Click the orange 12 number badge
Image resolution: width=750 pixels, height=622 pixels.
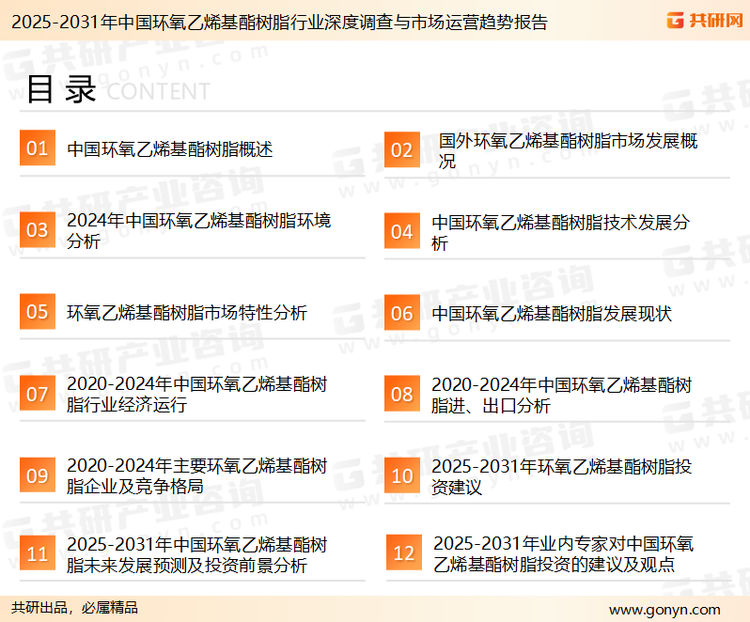(x=404, y=553)
